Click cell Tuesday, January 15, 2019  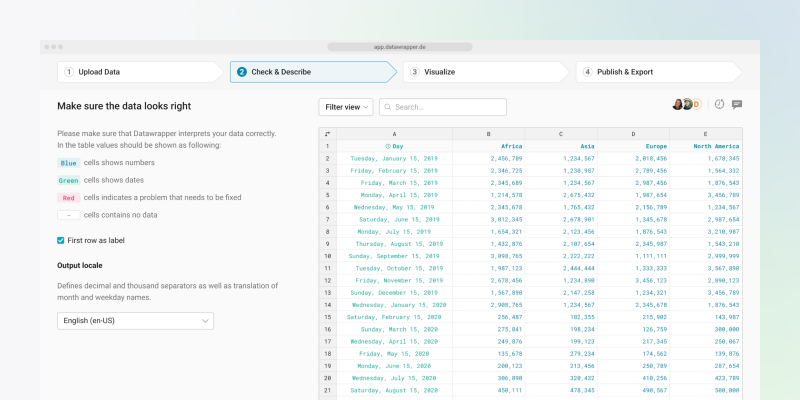pyautogui.click(x=394, y=159)
